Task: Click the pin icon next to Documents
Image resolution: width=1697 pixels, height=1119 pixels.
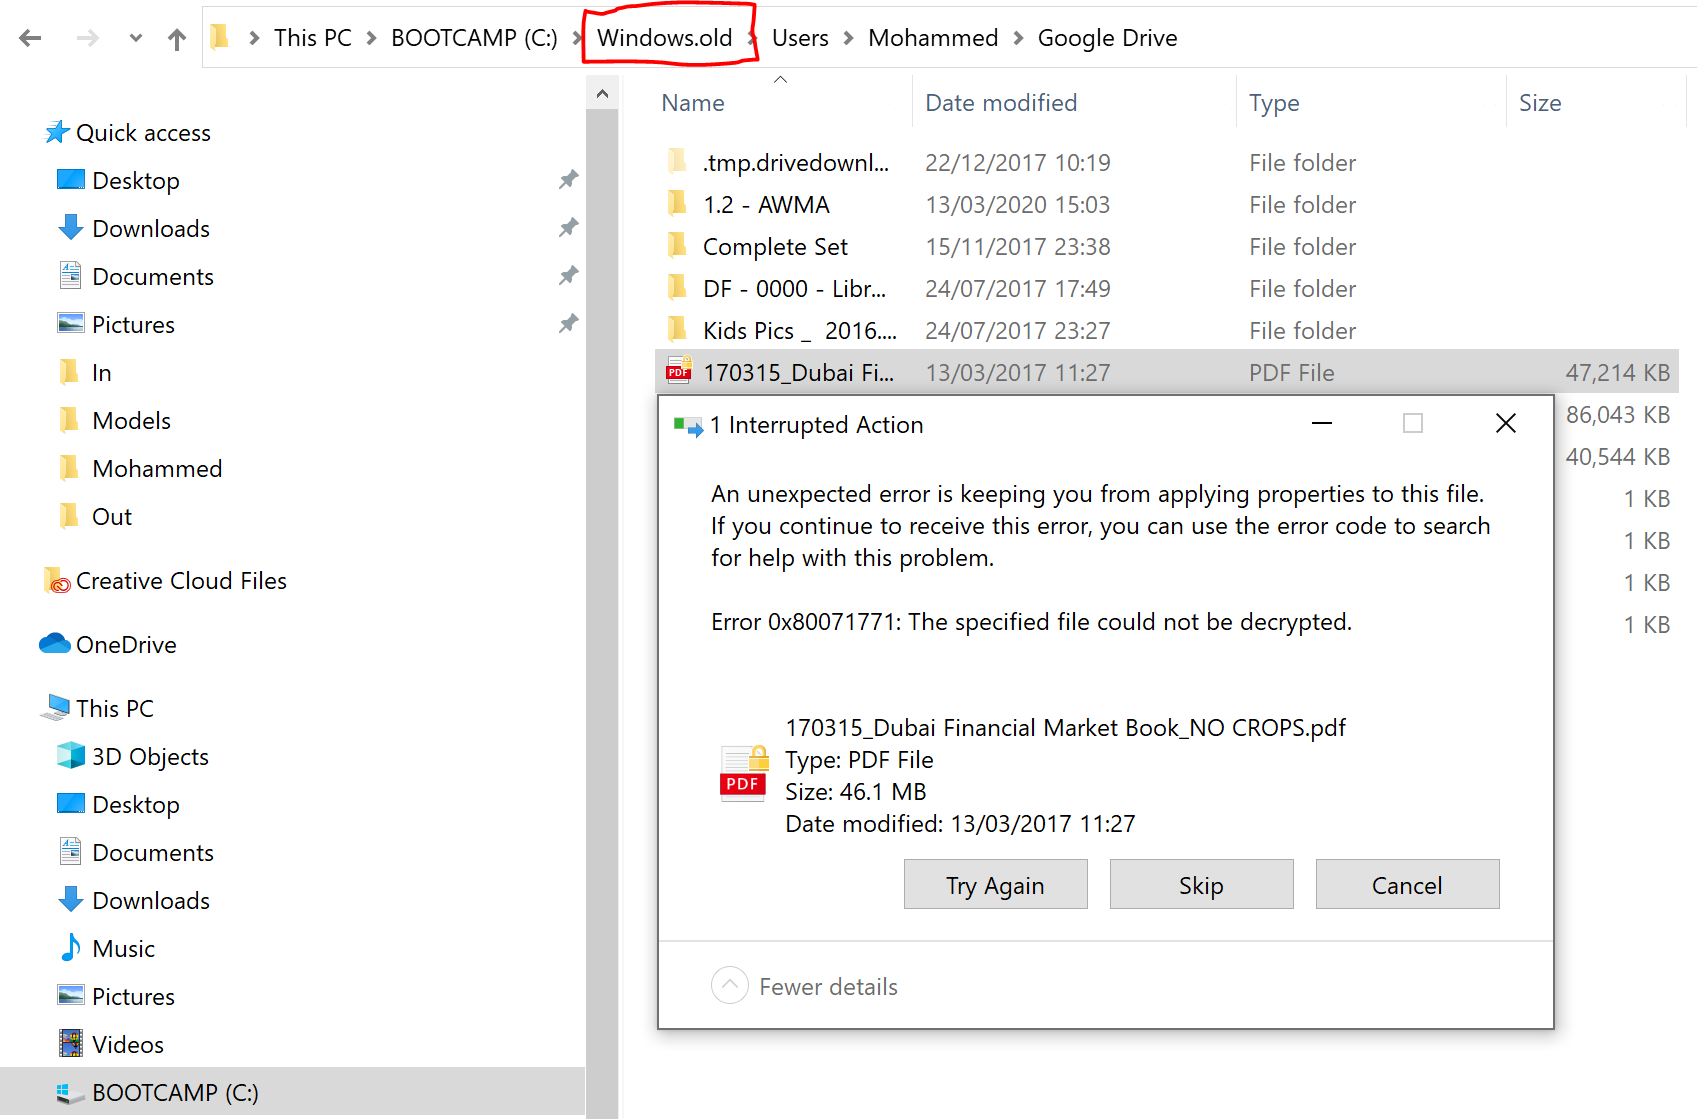Action: 568,276
